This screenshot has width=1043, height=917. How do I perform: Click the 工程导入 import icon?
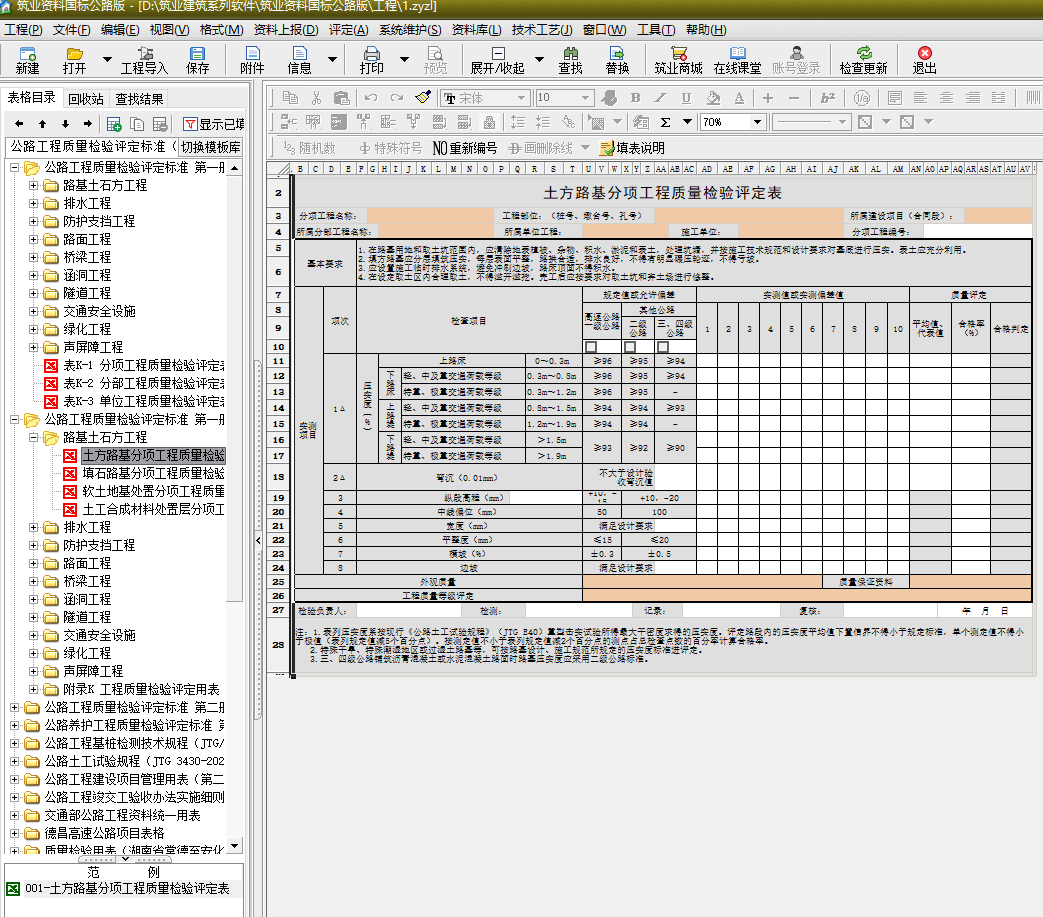(145, 53)
